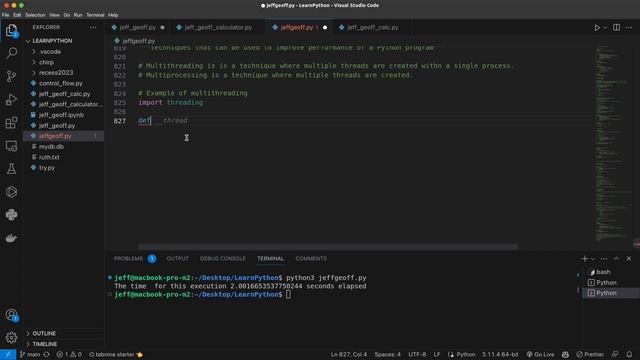This screenshot has width=640, height=360.
Task: Open the File menu
Action: tap(6, 15)
